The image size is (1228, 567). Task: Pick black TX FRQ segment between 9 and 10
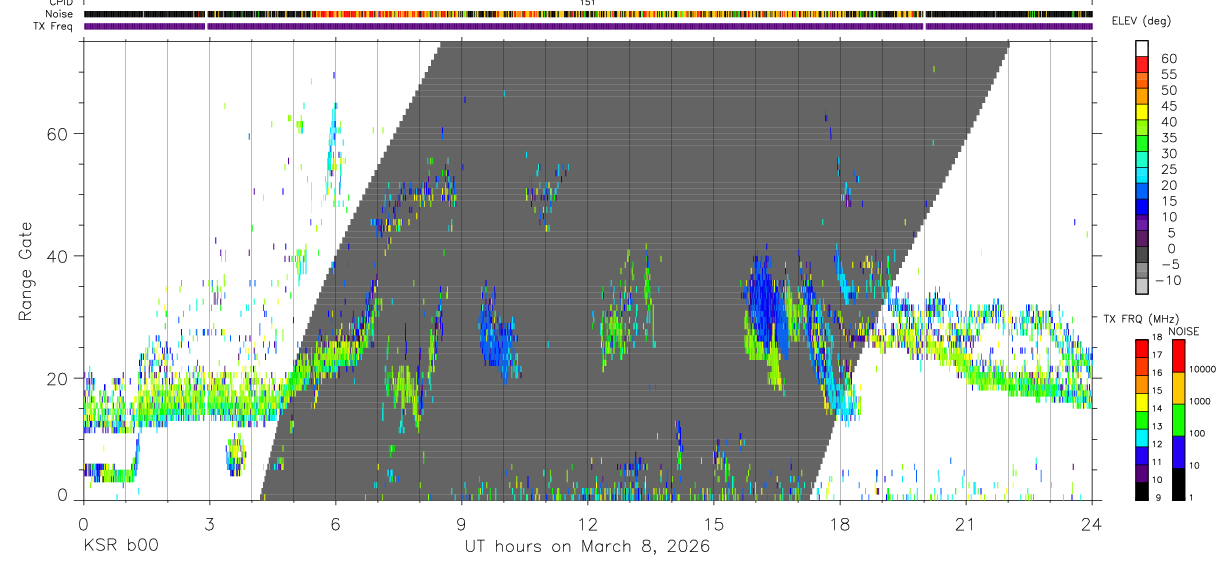1142,491
